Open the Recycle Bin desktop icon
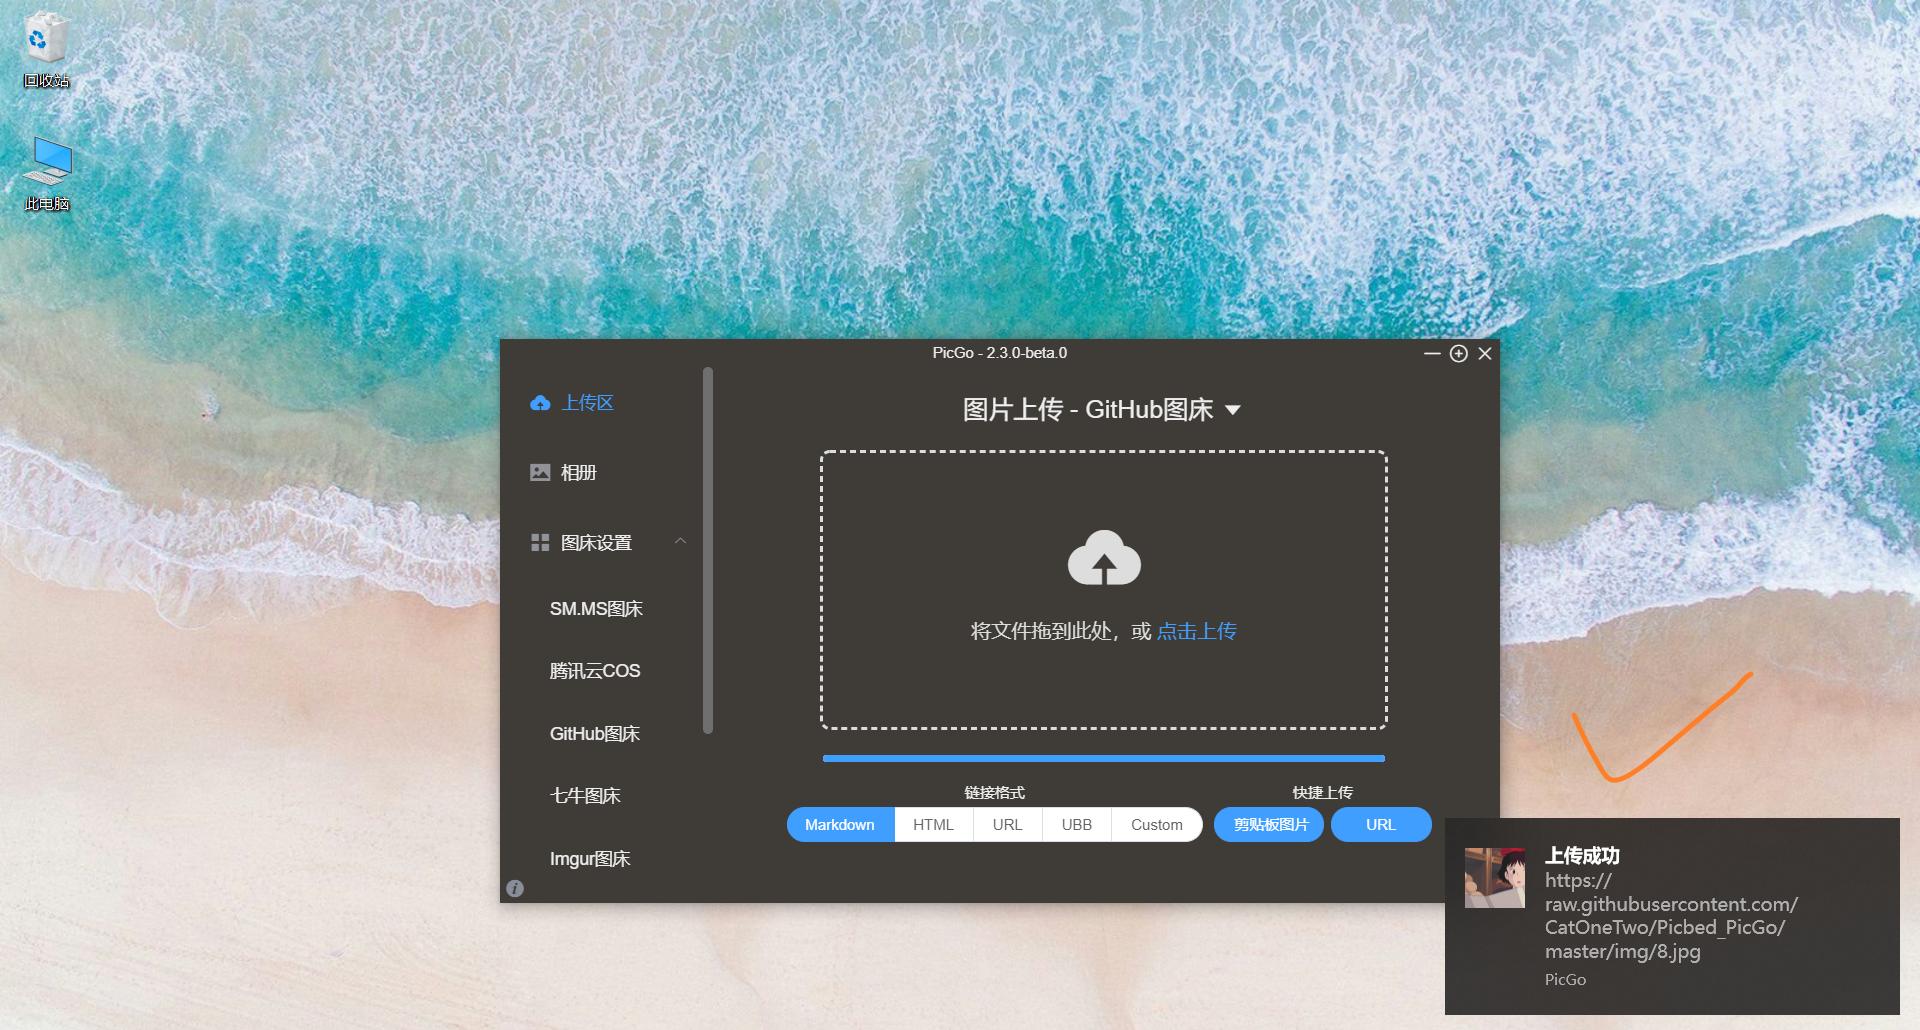 (46, 50)
